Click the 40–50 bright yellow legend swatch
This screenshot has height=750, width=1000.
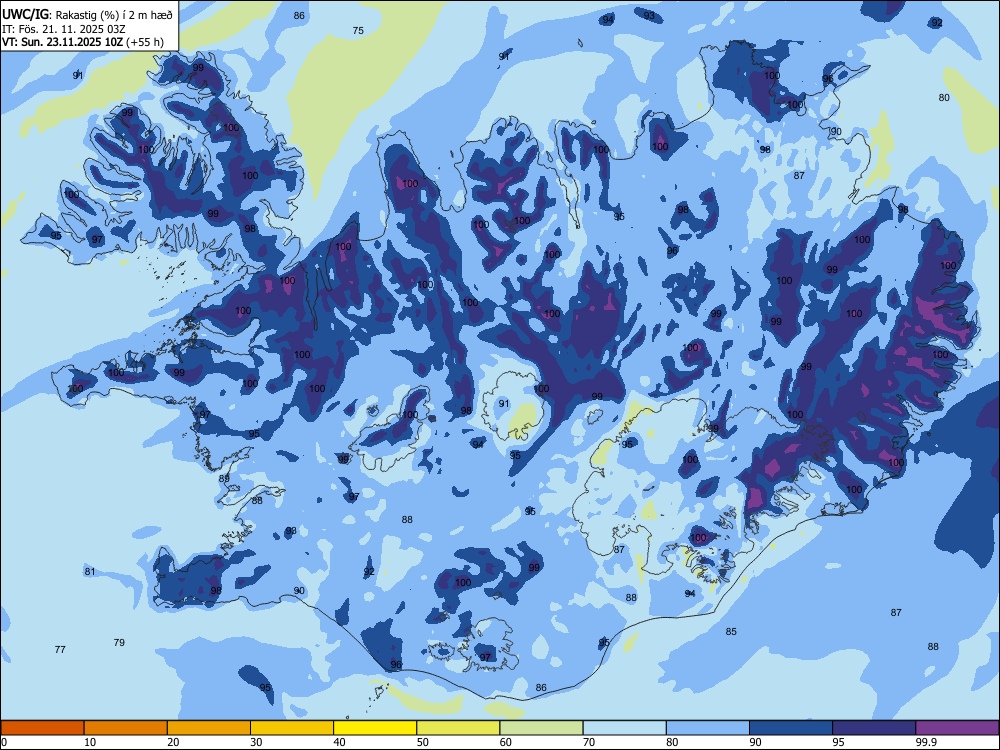(375, 728)
